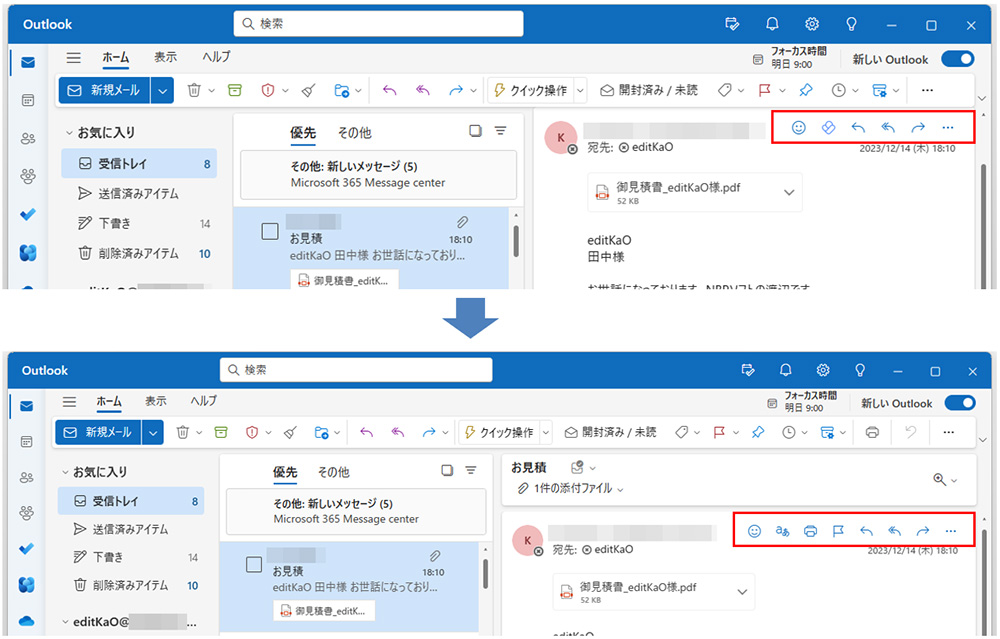Add a reaction with the smiley icon

point(755,531)
